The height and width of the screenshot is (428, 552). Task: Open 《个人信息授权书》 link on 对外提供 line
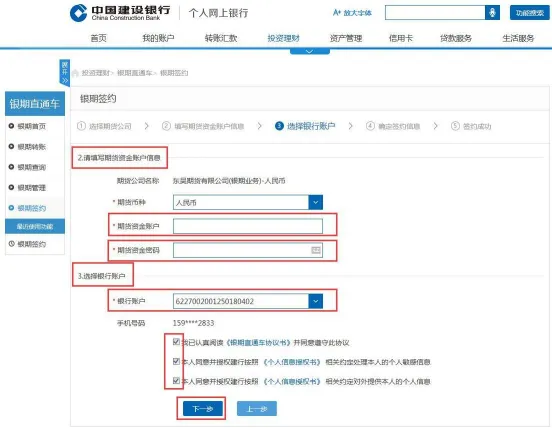[292, 382]
